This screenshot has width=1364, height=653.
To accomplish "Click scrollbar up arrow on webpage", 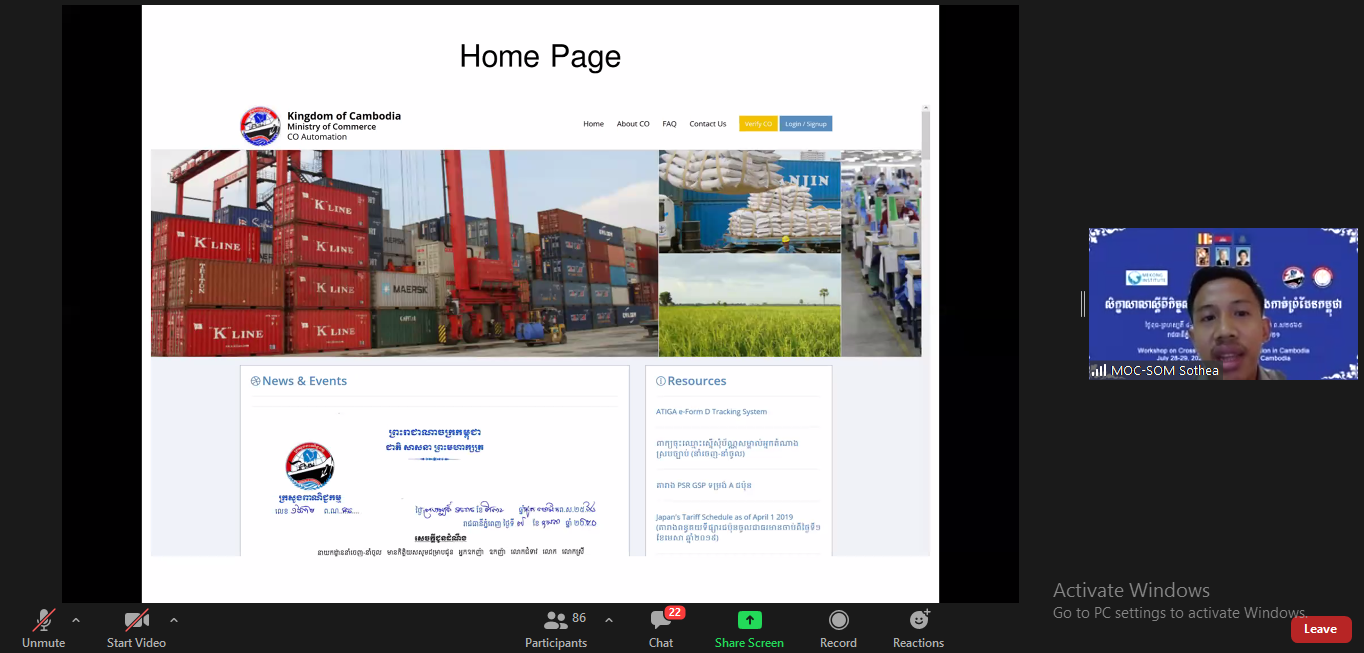I will tap(926, 108).
